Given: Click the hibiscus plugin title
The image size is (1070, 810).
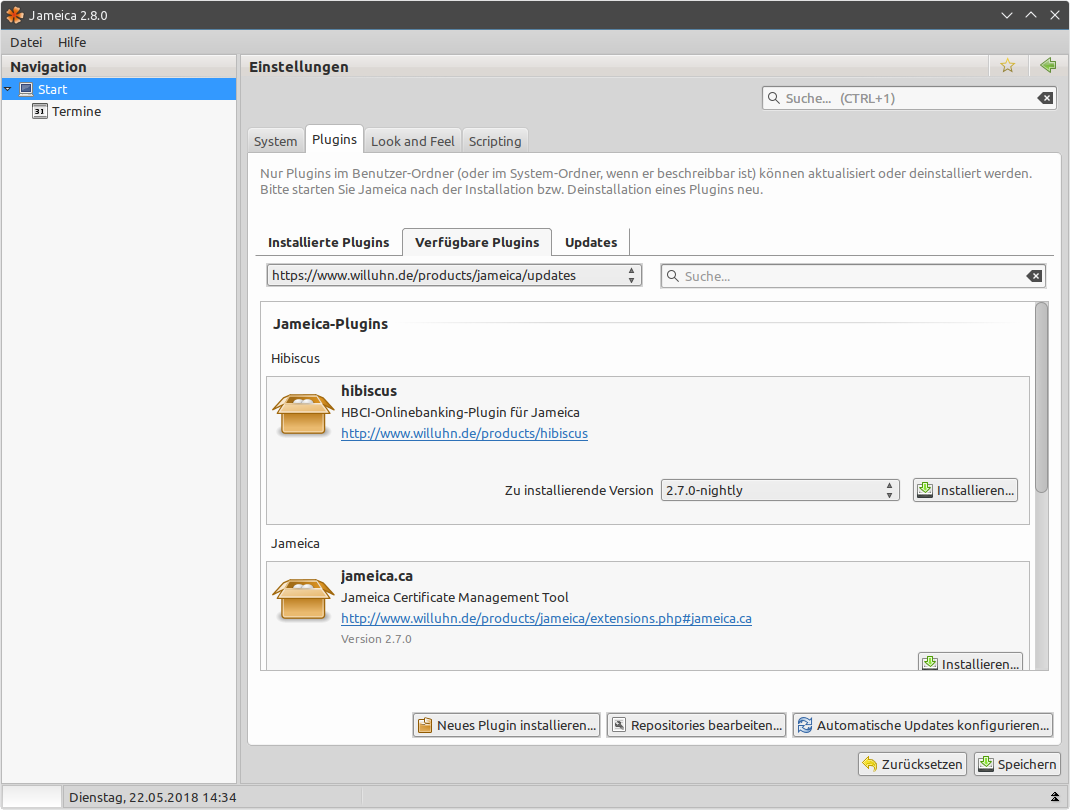Looking at the screenshot, I should 368,391.
